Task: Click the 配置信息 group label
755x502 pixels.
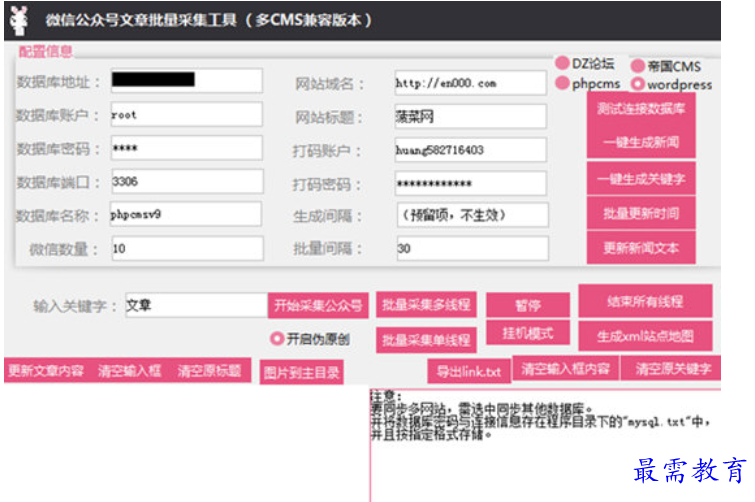Action: point(45,51)
